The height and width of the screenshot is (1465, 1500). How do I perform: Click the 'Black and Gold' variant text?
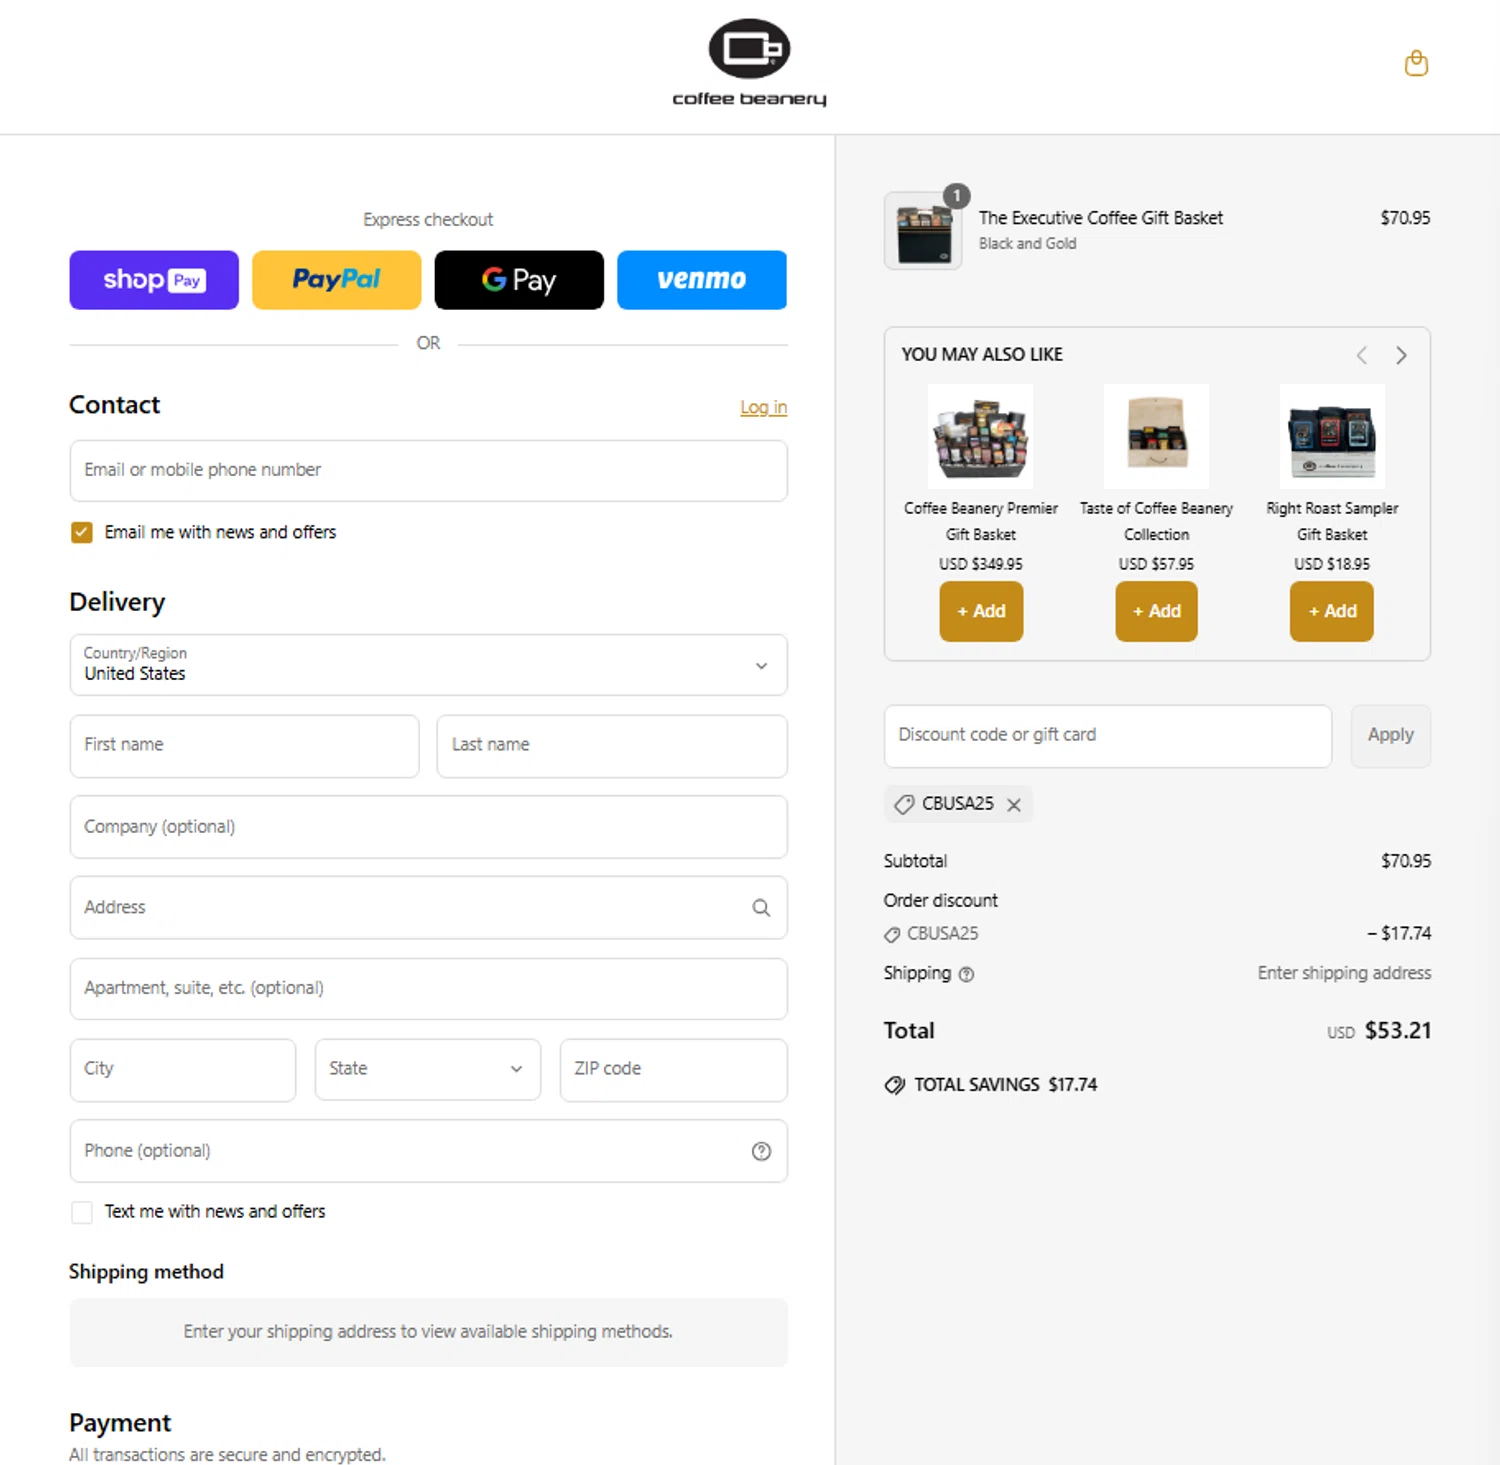1027,244
